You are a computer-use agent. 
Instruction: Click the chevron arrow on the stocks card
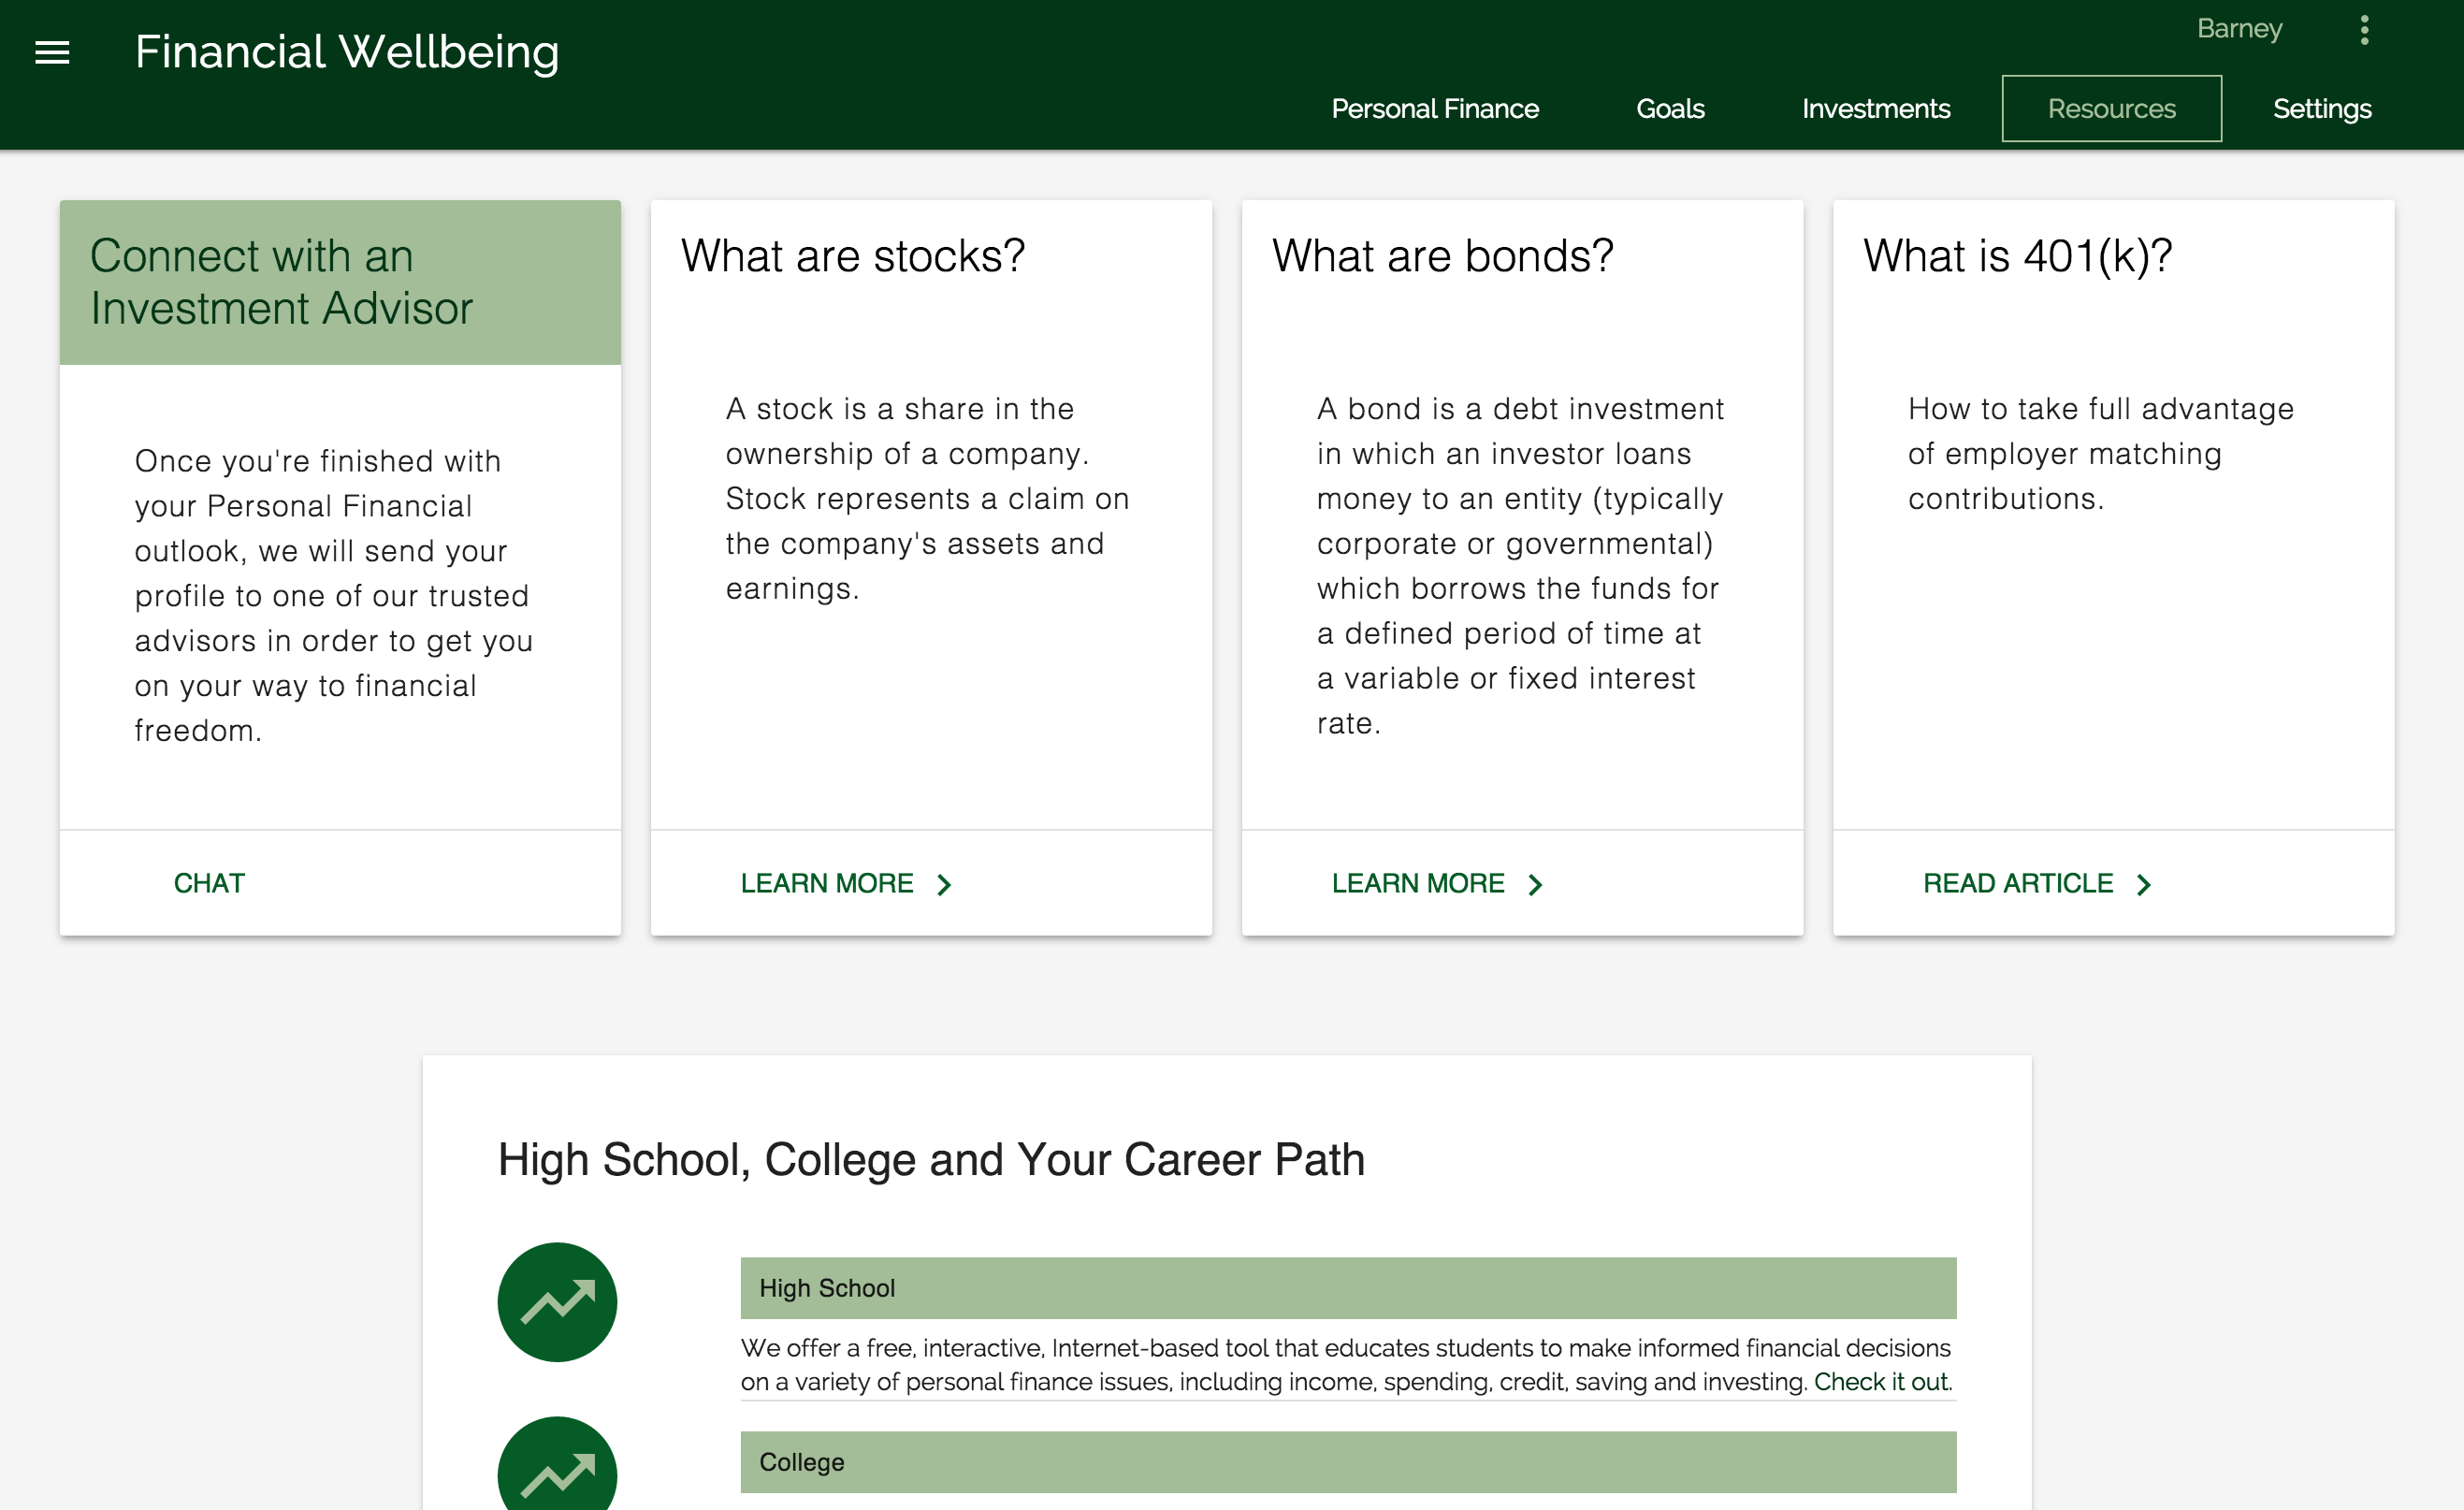pyautogui.click(x=944, y=884)
